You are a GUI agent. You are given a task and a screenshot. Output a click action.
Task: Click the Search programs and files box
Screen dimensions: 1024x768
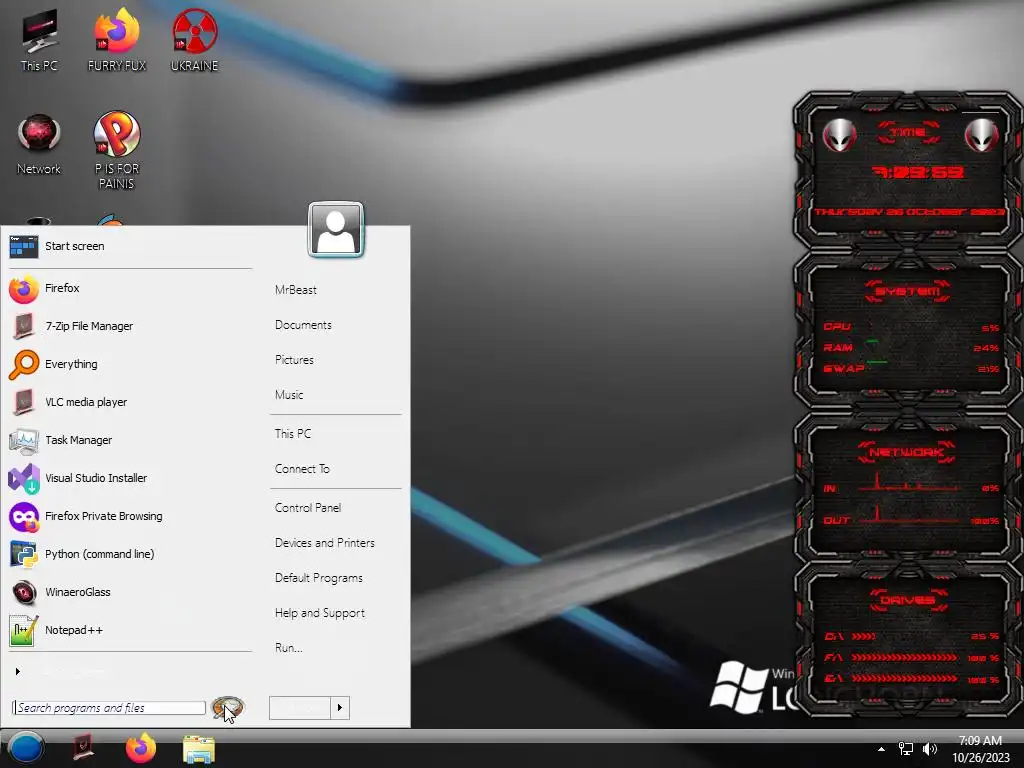[x=108, y=708]
